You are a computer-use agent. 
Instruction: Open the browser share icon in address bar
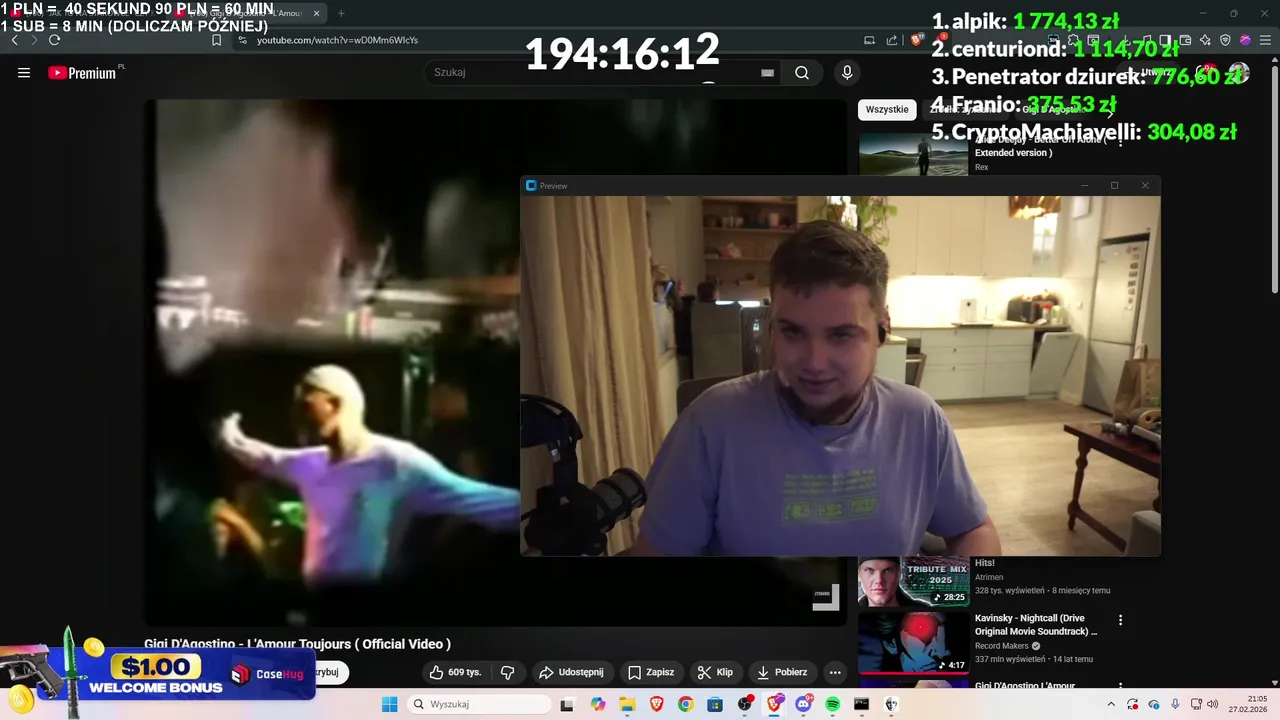point(892,40)
